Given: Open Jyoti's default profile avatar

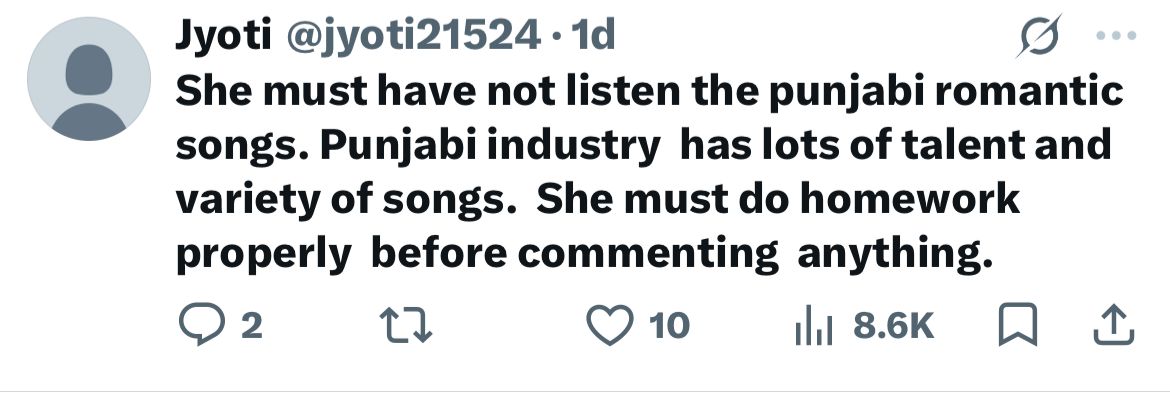Looking at the screenshot, I should coord(88,80).
